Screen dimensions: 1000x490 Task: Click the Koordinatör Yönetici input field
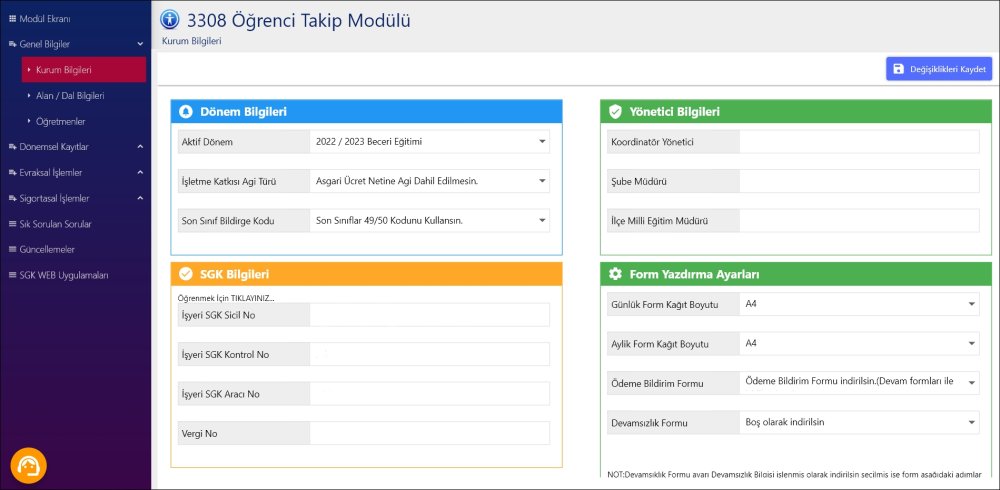[859, 142]
